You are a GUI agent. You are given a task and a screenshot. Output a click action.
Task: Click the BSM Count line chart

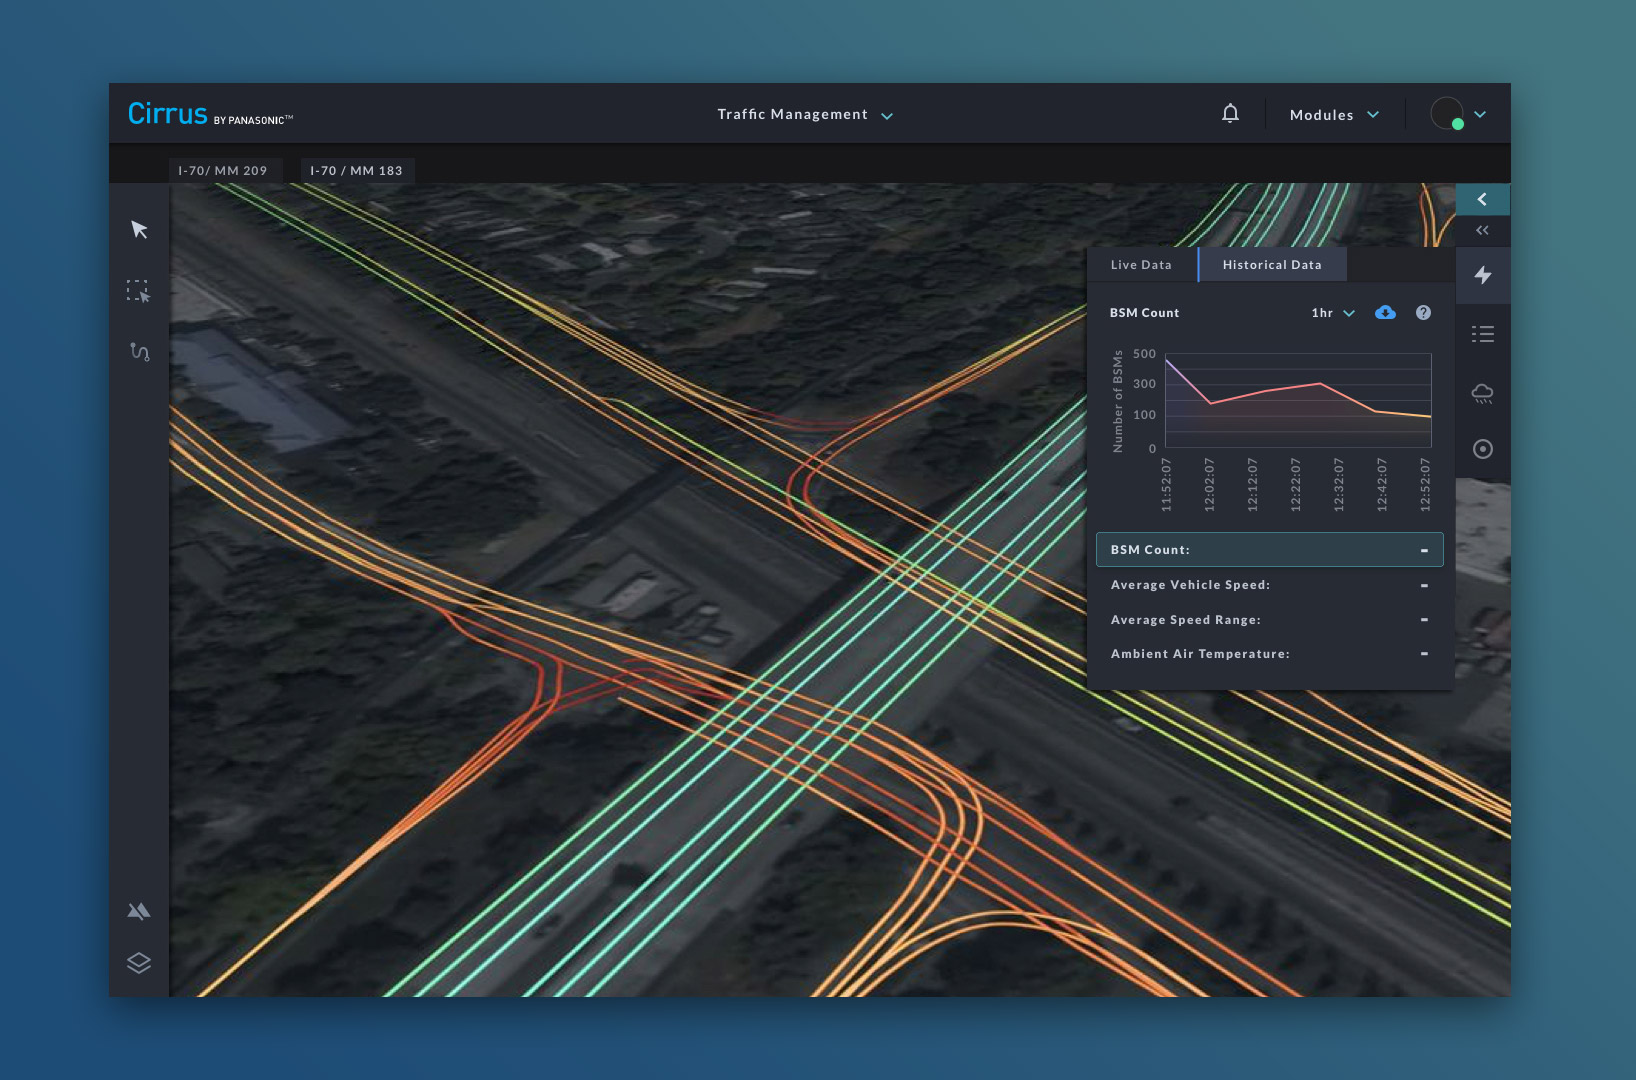[x=1298, y=400]
